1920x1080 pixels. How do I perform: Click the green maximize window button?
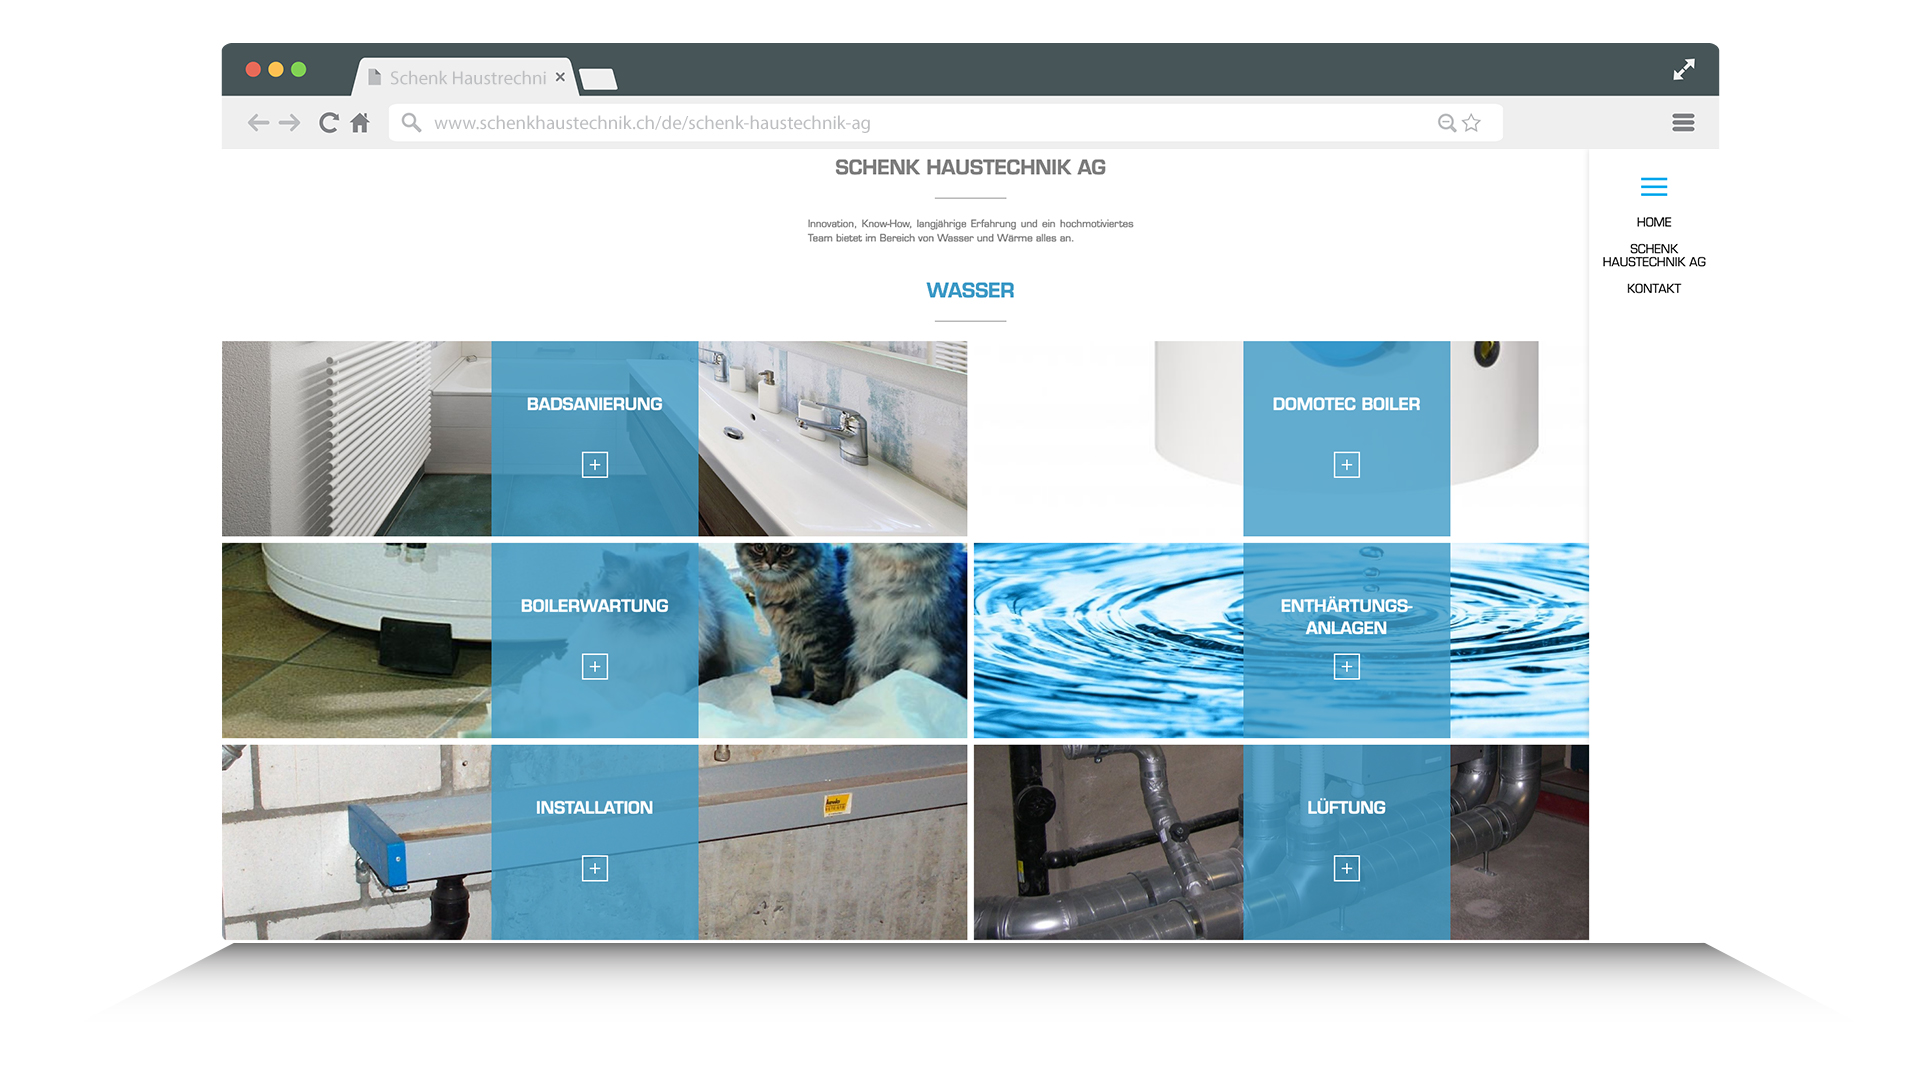298,69
